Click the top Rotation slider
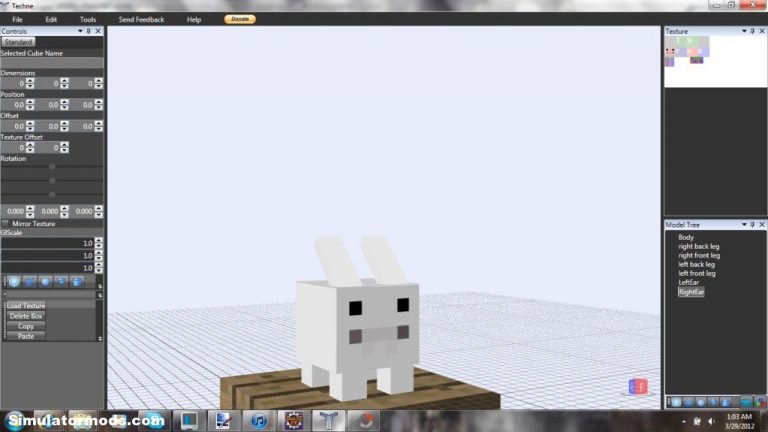This screenshot has height=432, width=768. [x=52, y=167]
